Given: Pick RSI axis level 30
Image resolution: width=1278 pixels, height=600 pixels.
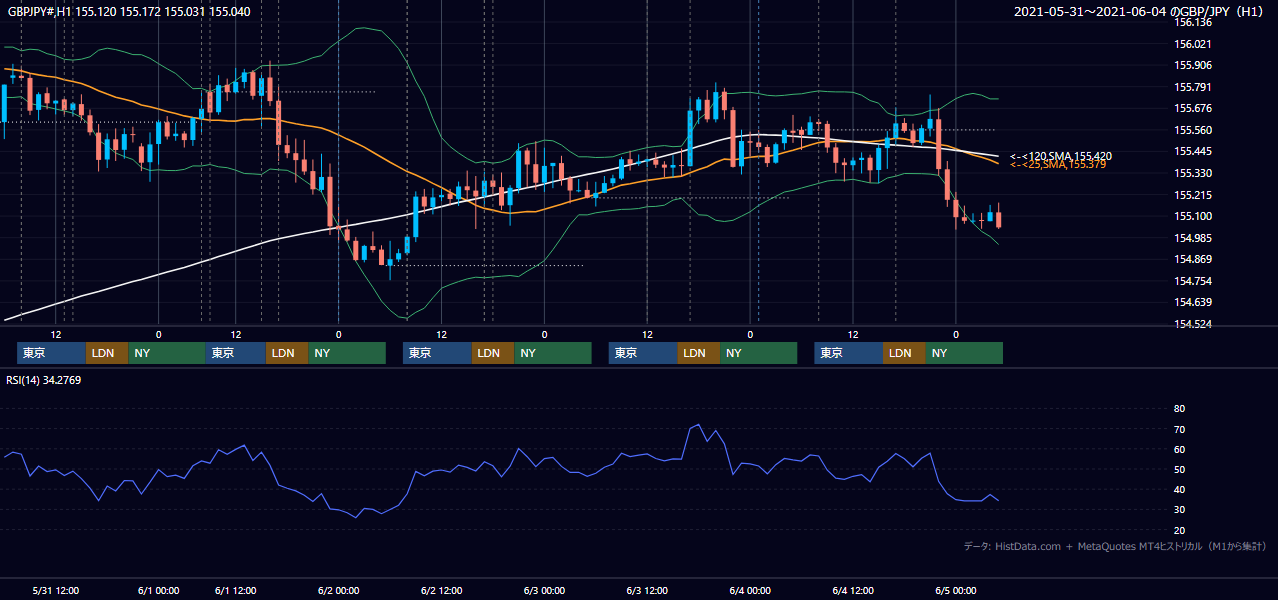Looking at the screenshot, I should click(1179, 510).
